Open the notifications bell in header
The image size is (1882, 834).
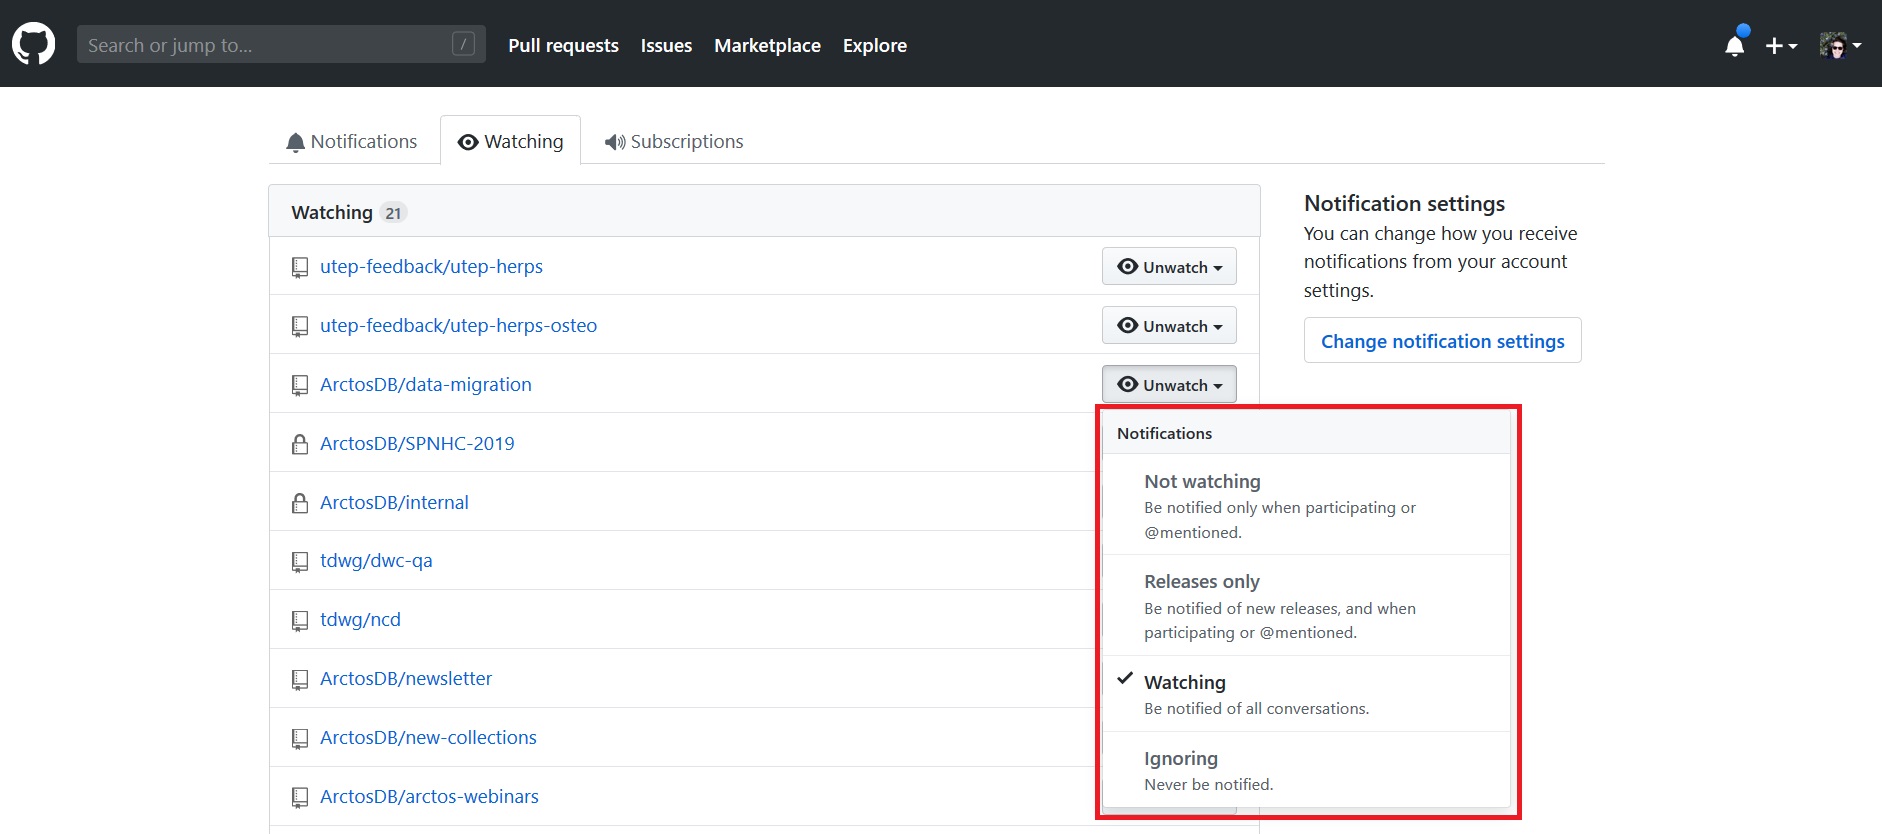(1735, 45)
